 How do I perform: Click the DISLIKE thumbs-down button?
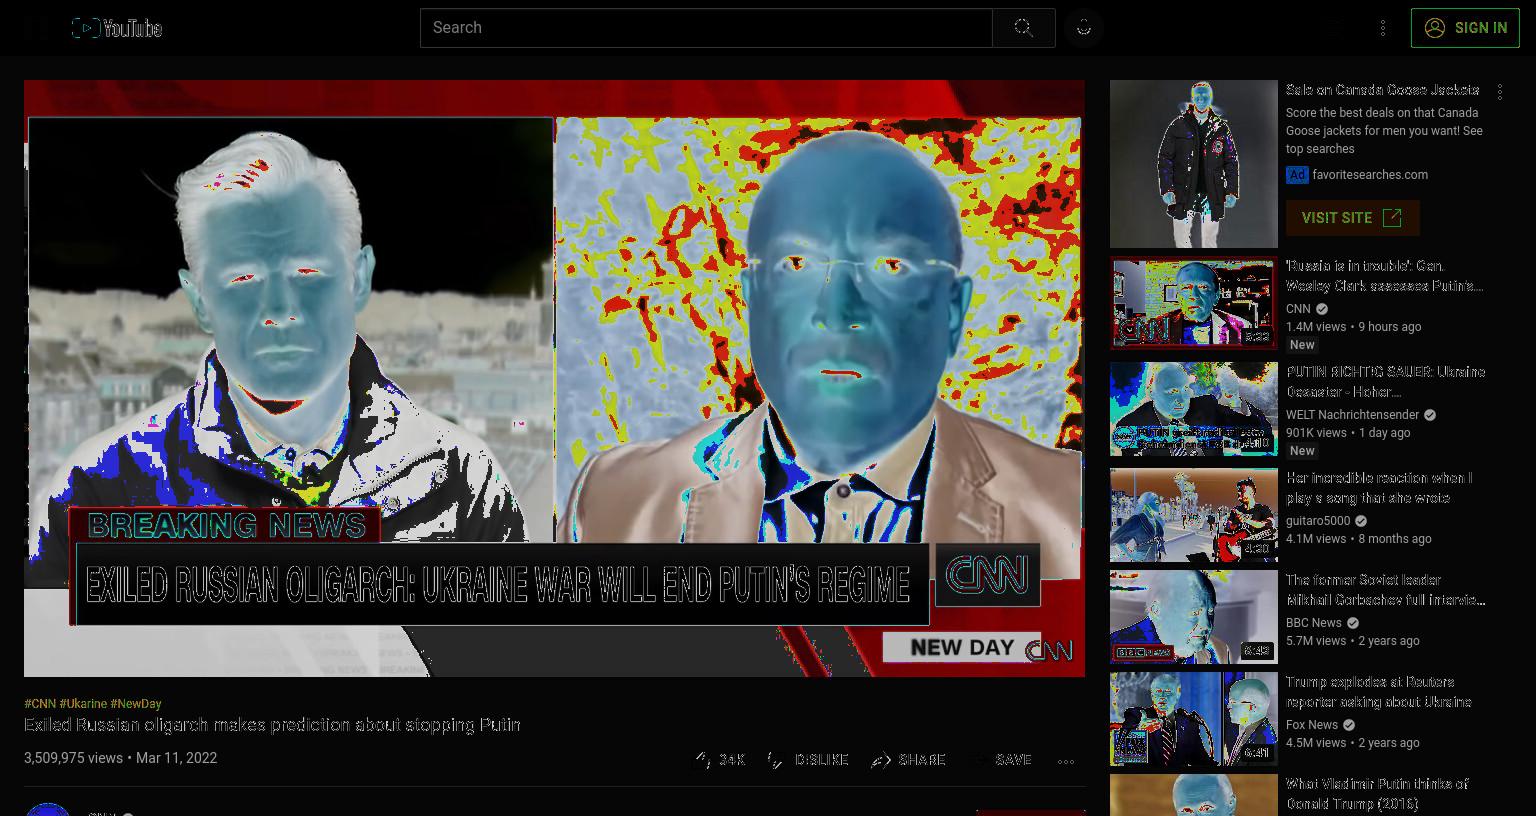point(807,760)
